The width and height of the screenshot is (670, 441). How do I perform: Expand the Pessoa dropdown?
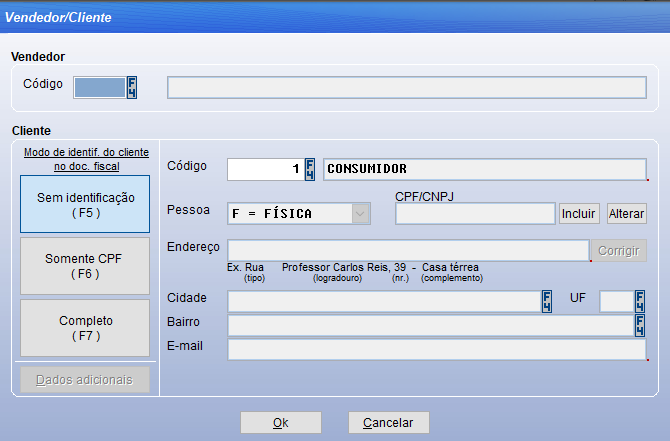click(x=360, y=213)
